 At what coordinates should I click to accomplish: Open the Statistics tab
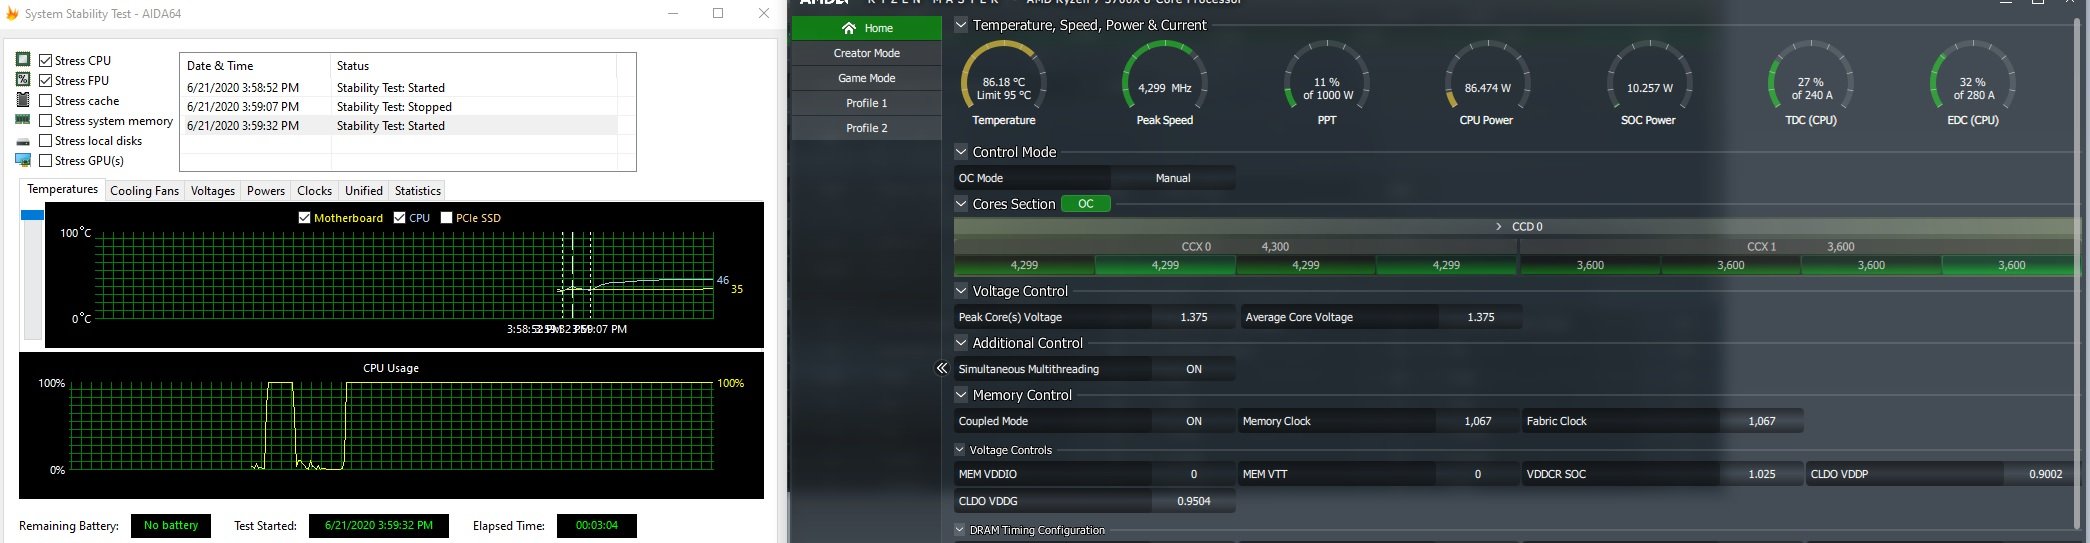click(x=418, y=191)
